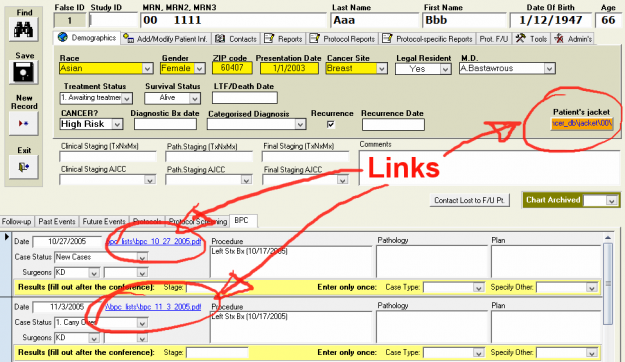This screenshot has height=362, width=625.
Task: Open the Admin's tab
Action: coord(573,39)
